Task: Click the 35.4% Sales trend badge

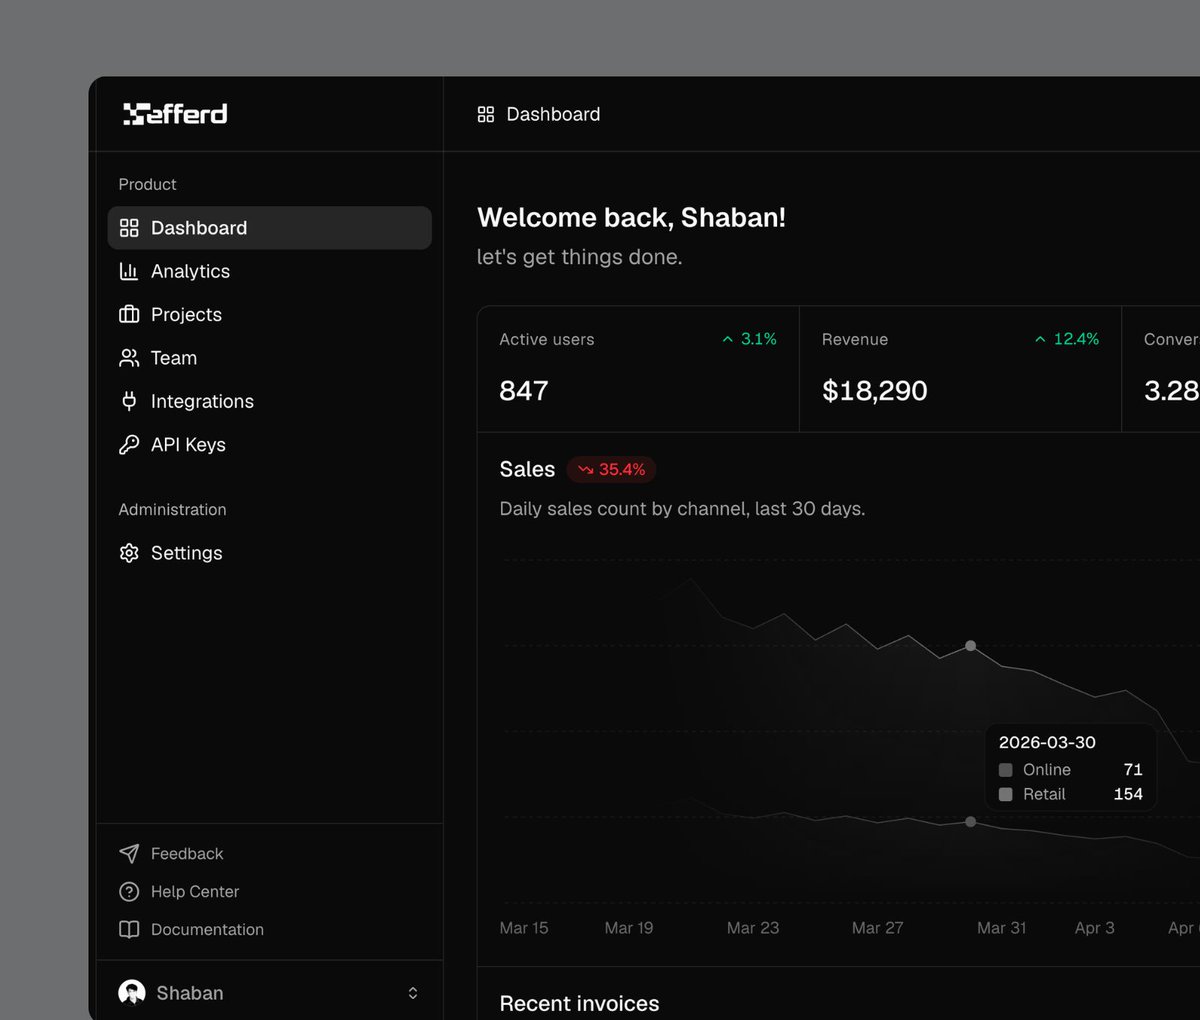Action: 611,470
